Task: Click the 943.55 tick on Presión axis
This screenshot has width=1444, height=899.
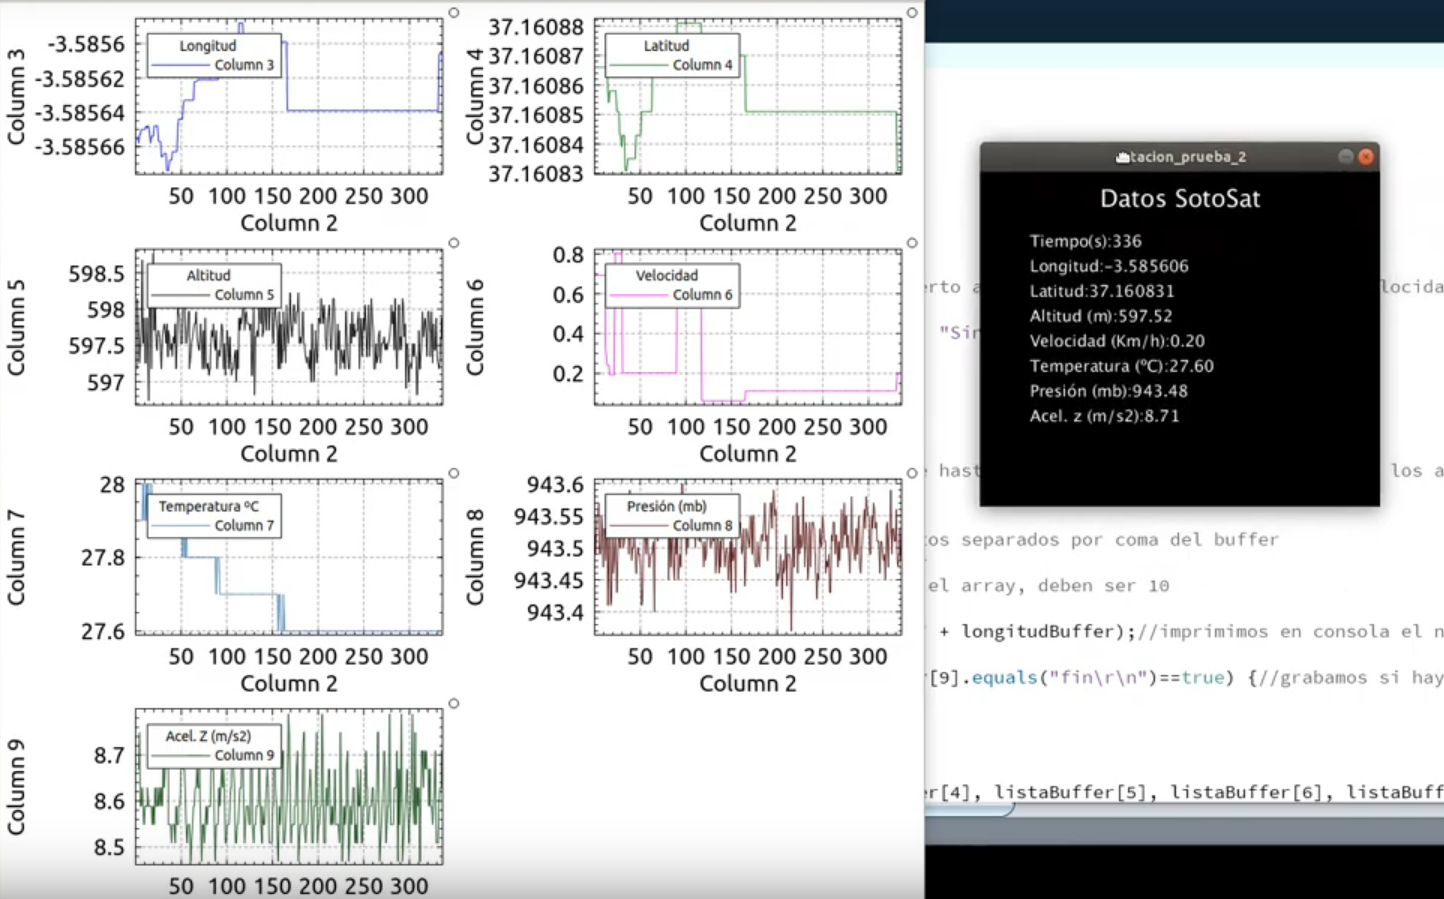Action: [549, 516]
